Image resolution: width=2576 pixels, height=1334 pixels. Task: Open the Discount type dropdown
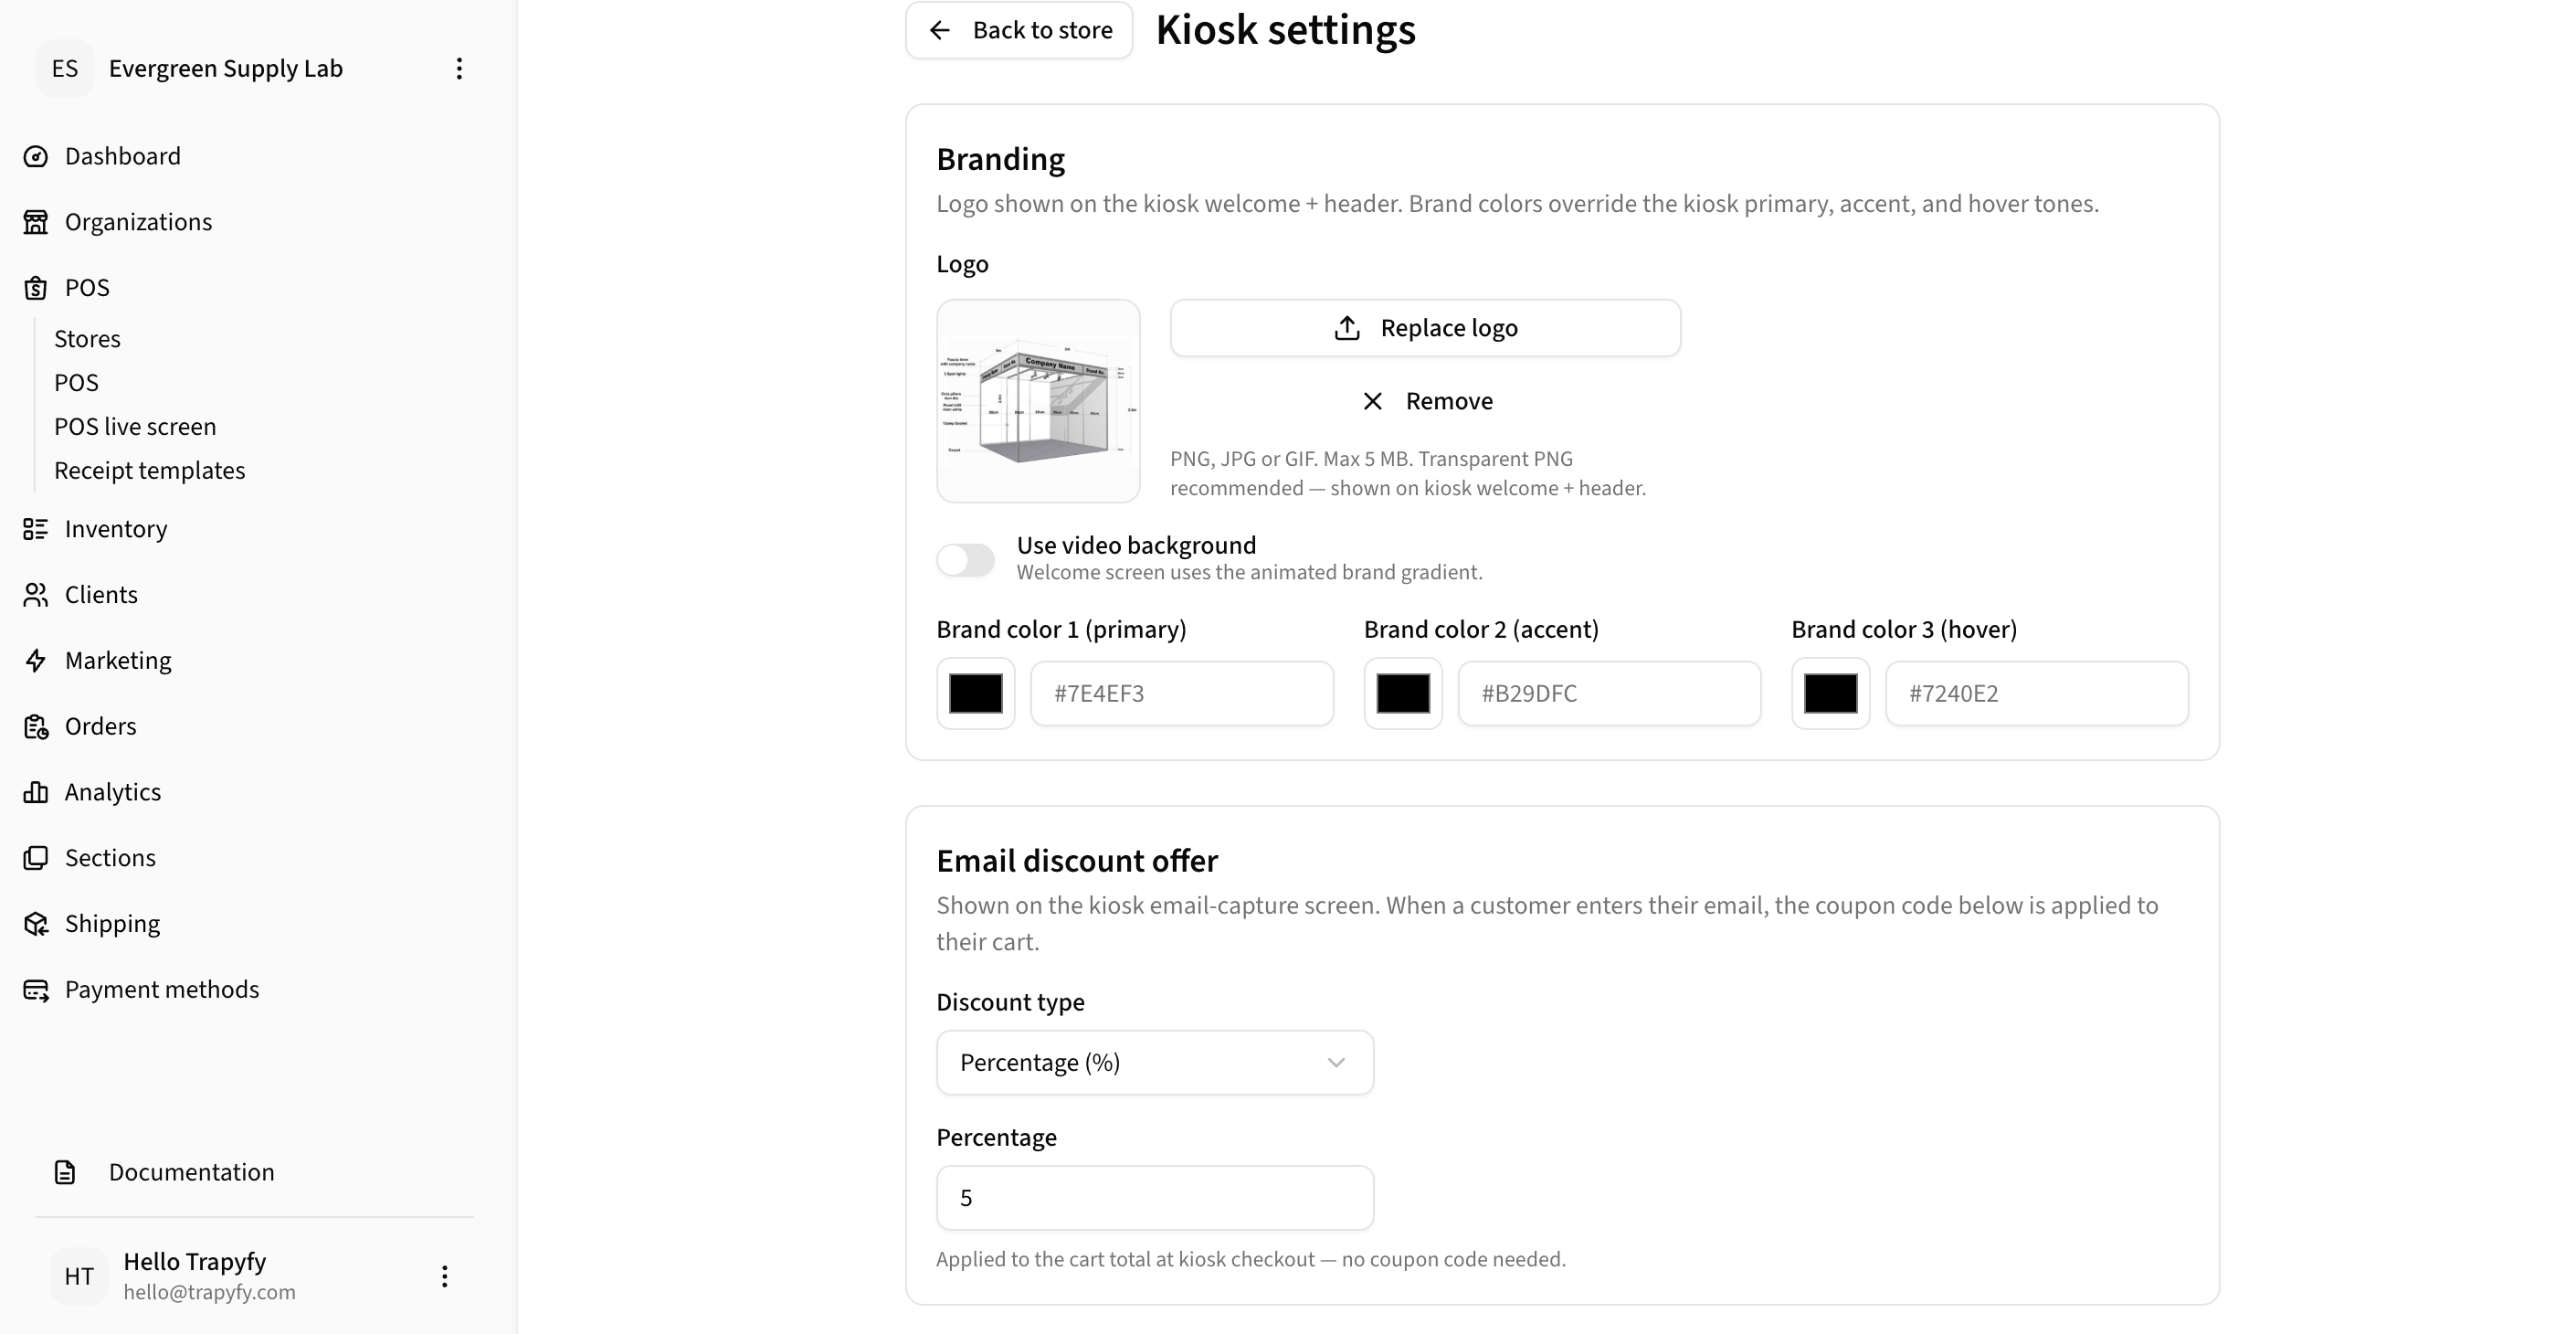click(x=1155, y=1062)
